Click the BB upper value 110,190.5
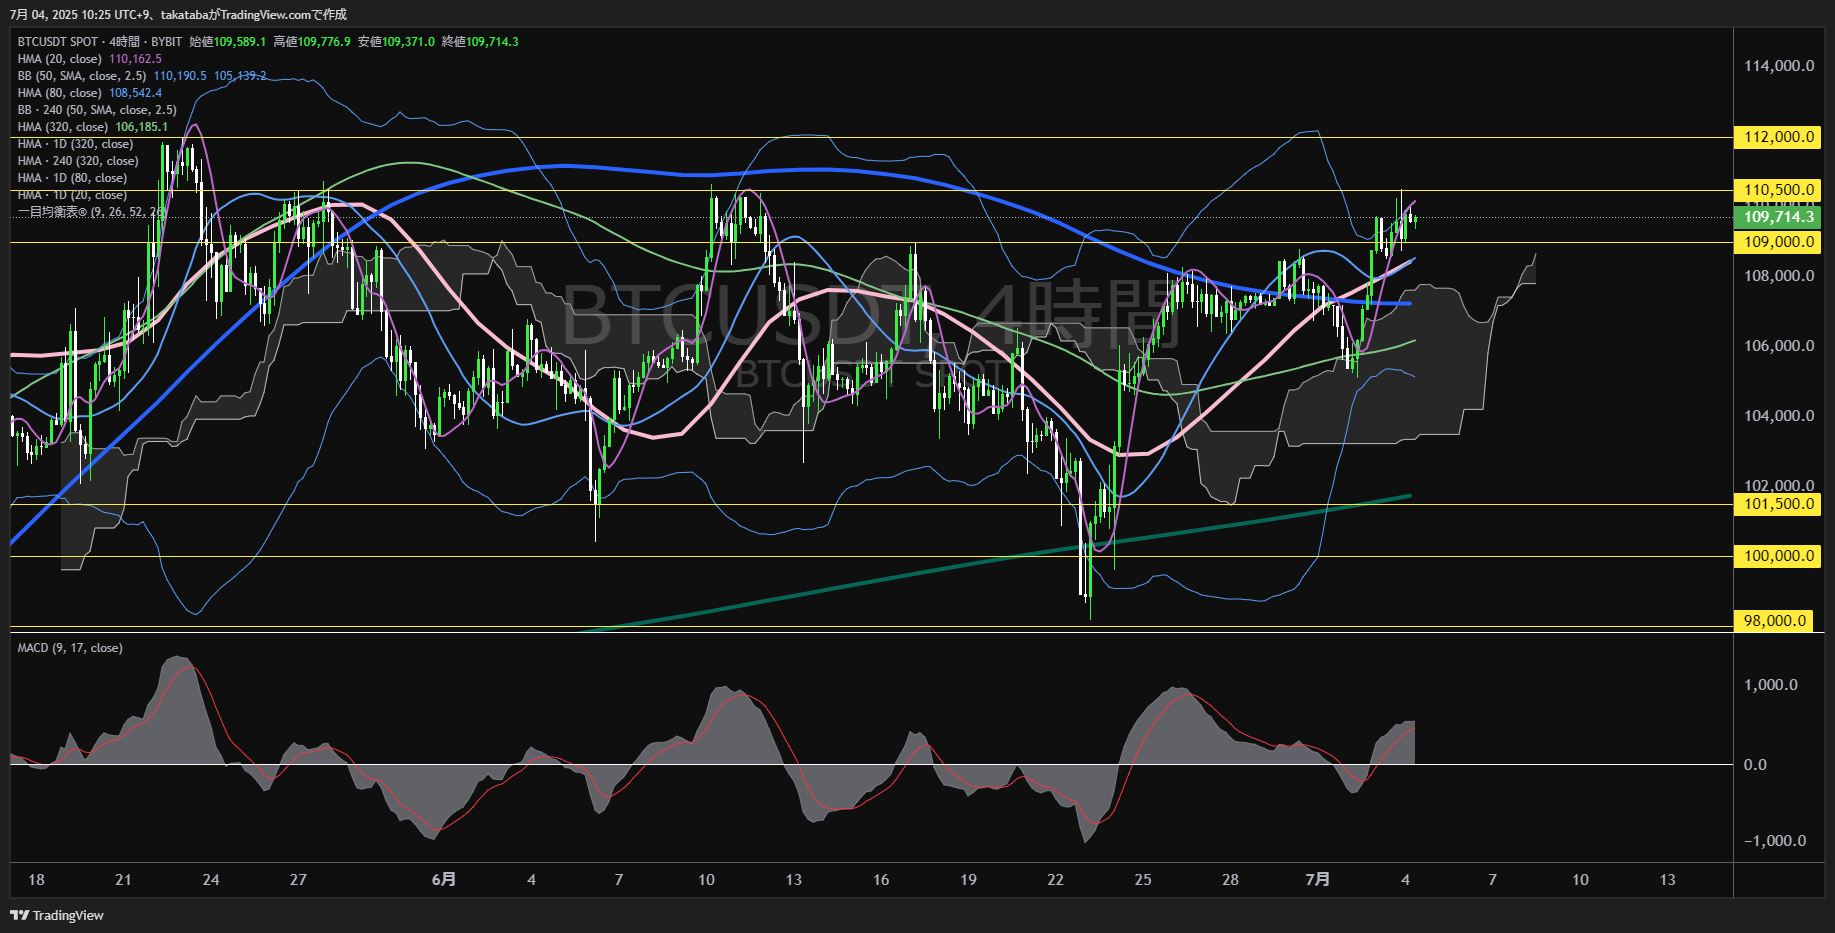1835x933 pixels. click(x=180, y=76)
